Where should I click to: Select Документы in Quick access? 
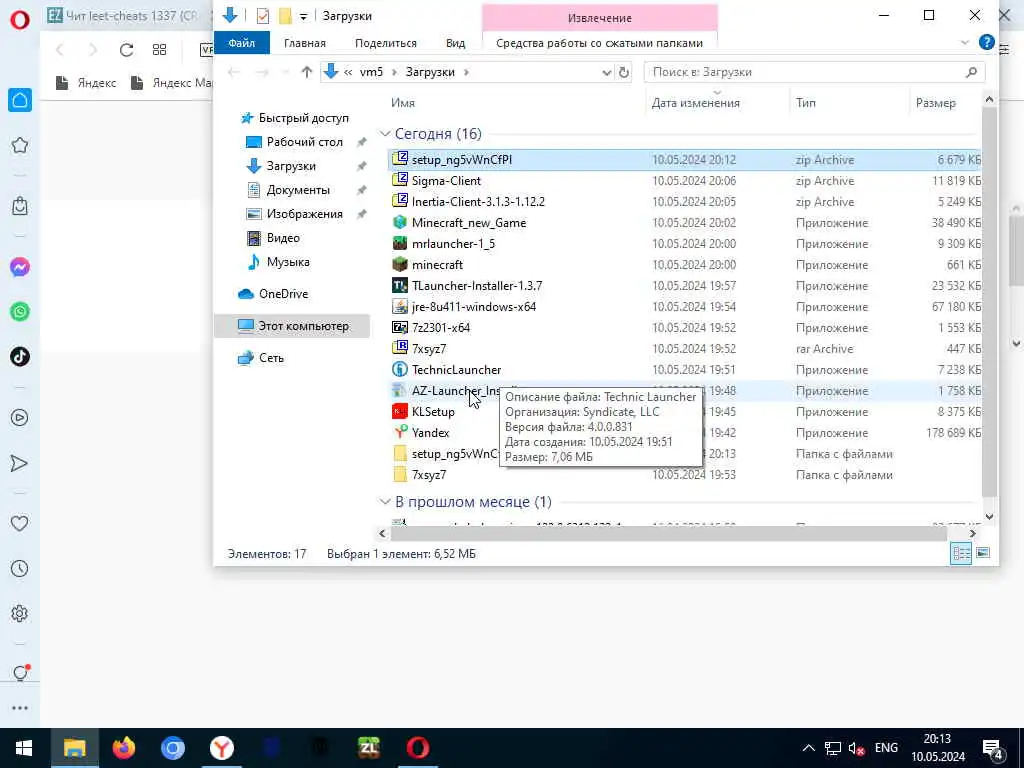298,190
